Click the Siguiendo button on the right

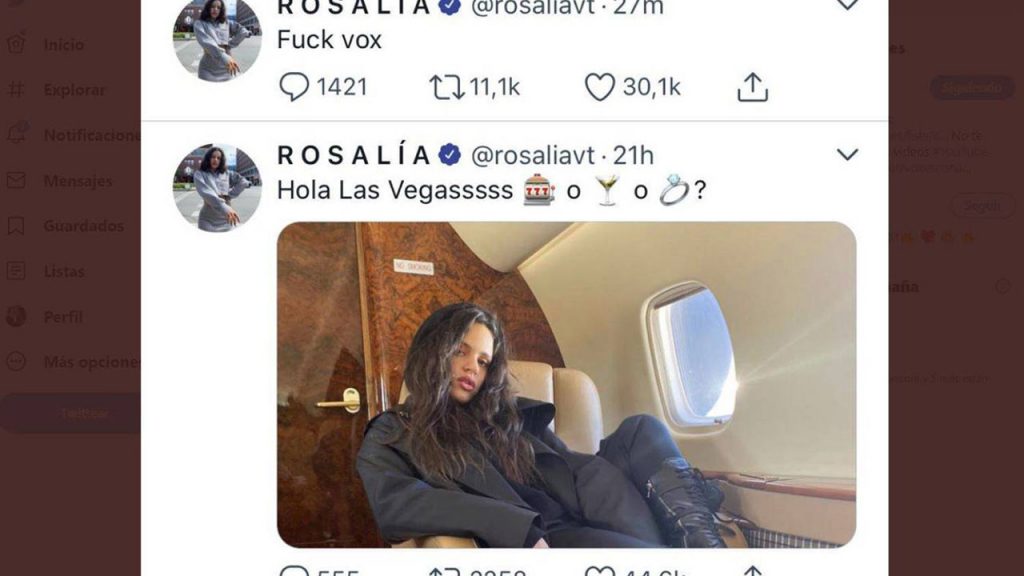[x=972, y=88]
